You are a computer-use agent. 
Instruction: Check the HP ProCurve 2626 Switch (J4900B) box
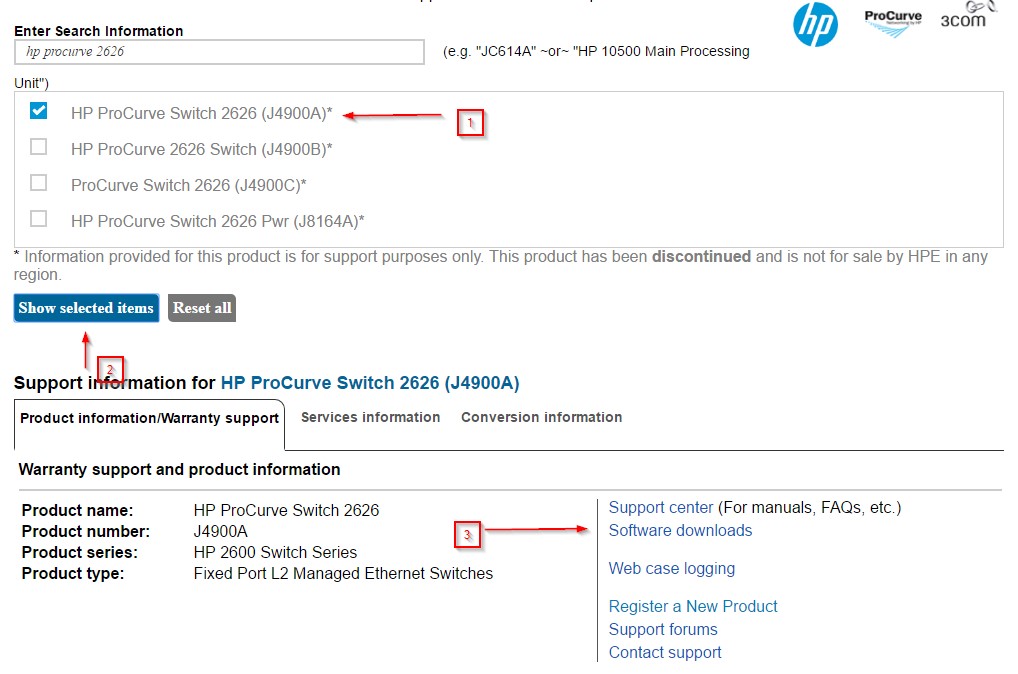(x=38, y=147)
